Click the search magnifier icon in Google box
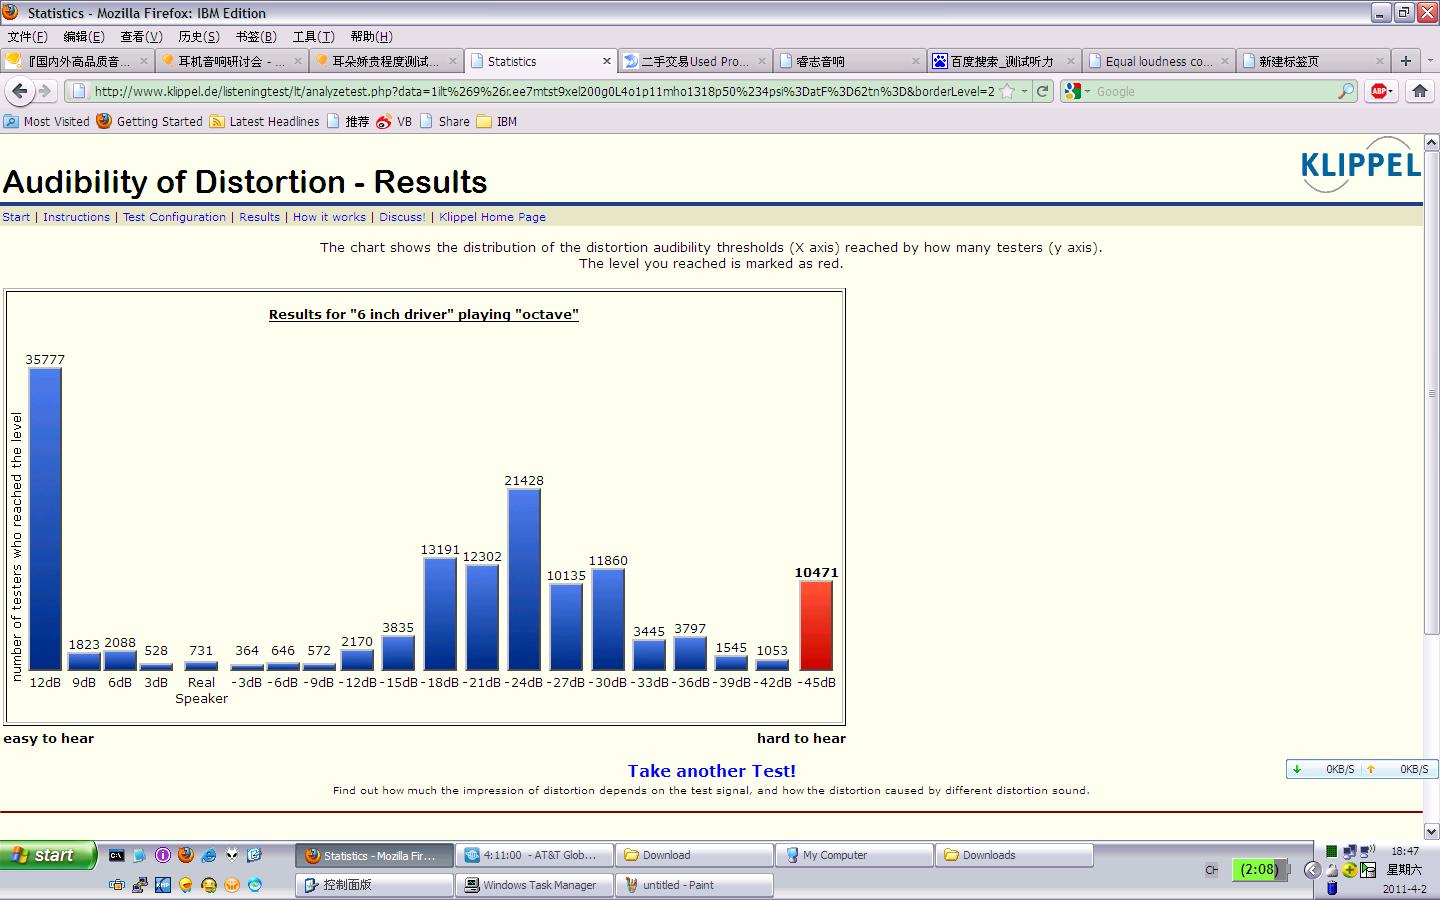Screen dimensions: 1440x900 [1346, 91]
